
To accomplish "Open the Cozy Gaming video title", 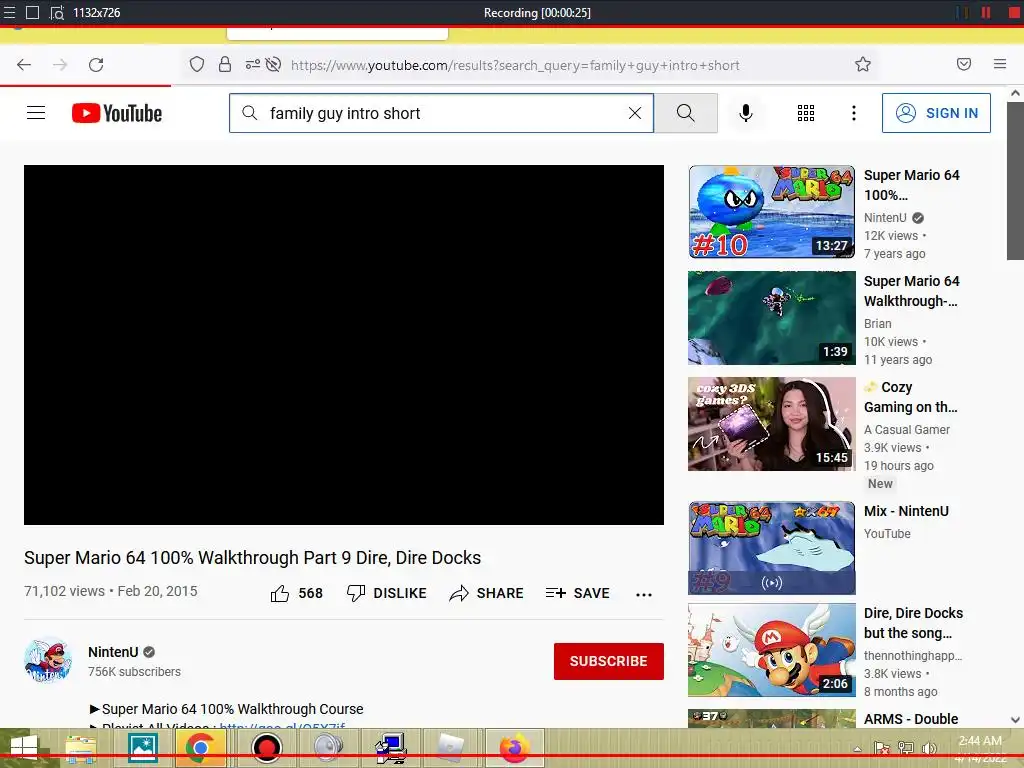I will coord(910,397).
